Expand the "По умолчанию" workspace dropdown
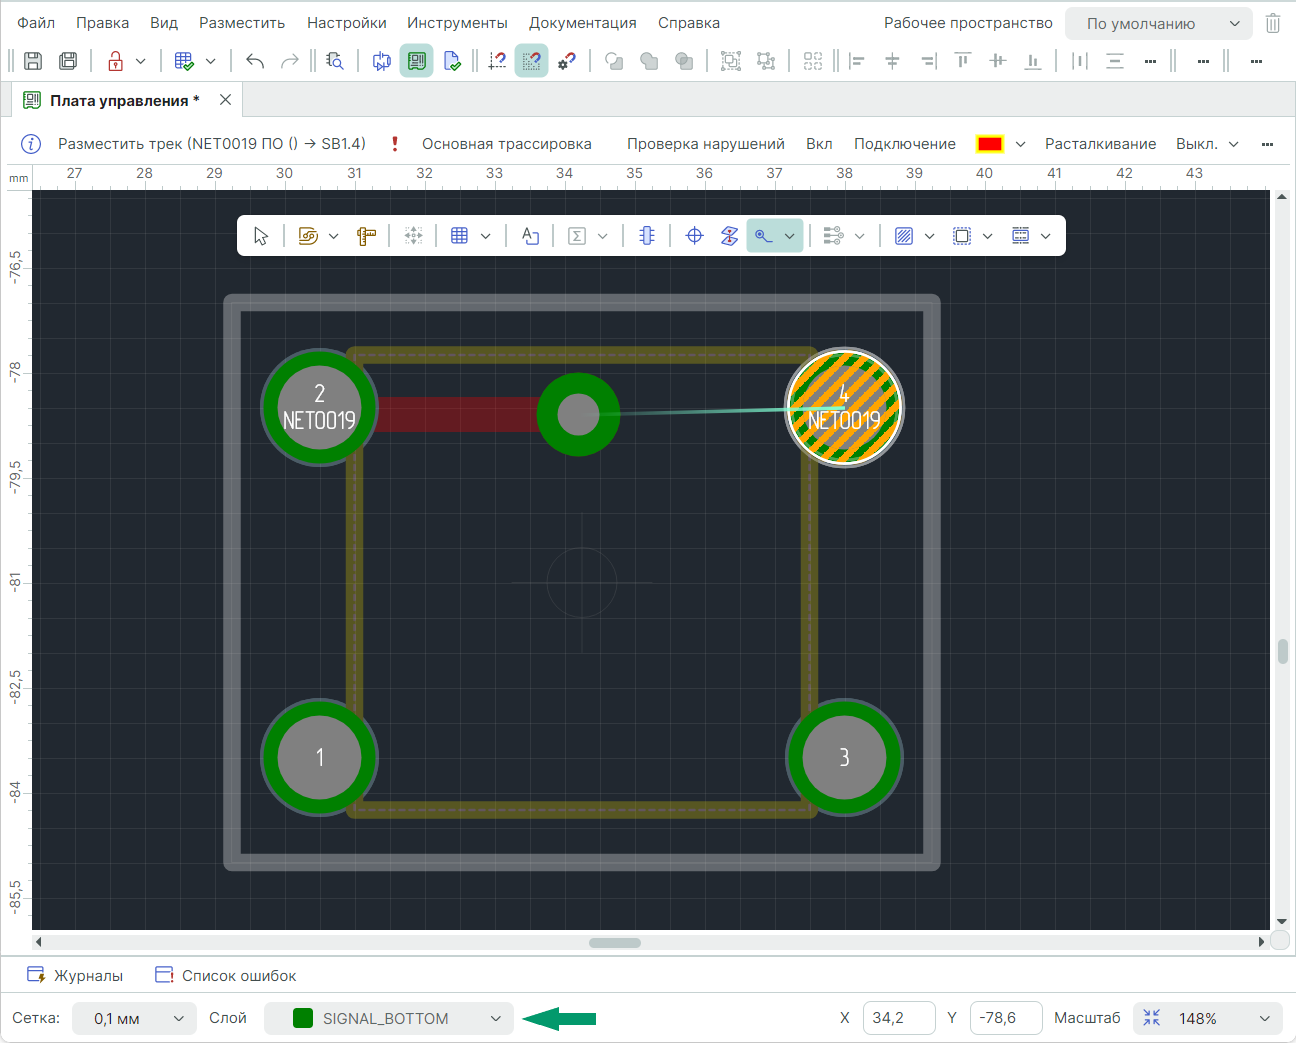Image resolution: width=1296 pixels, height=1043 pixels. 1158,23
